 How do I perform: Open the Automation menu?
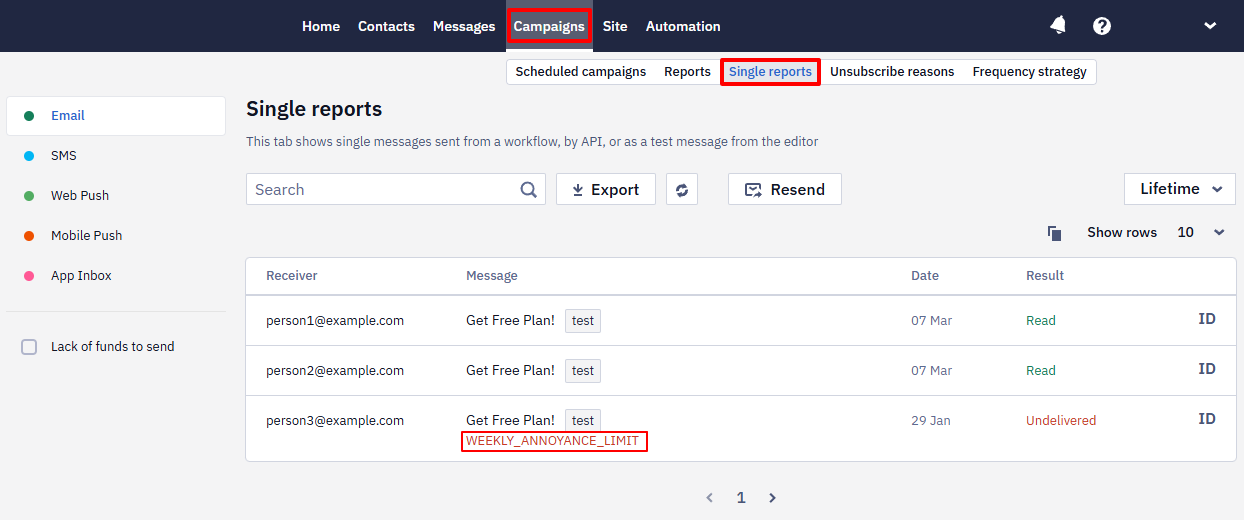[x=683, y=26]
